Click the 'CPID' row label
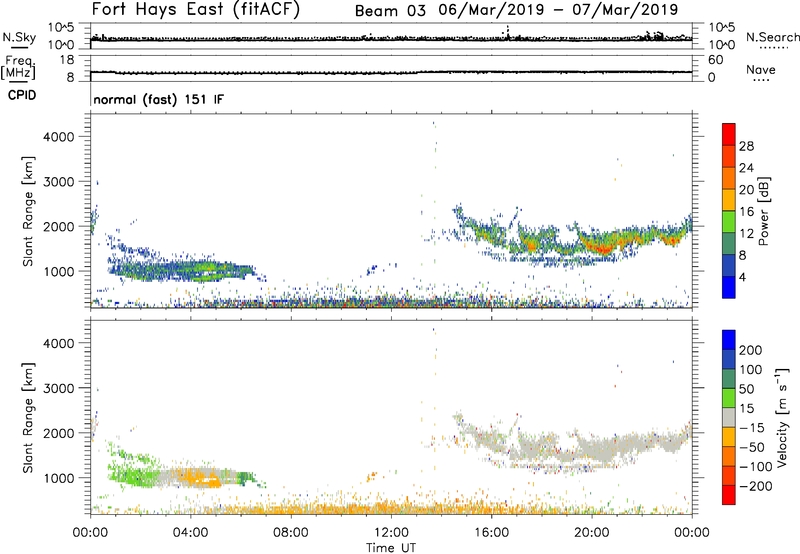800x554 pixels. [22, 95]
